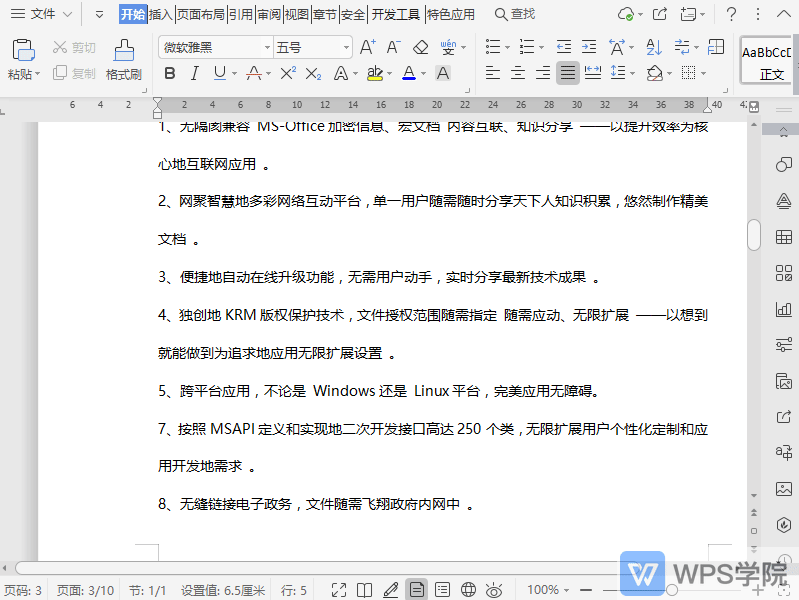Expand the highlight color dropdown arrow

pyautogui.click(x=390, y=74)
